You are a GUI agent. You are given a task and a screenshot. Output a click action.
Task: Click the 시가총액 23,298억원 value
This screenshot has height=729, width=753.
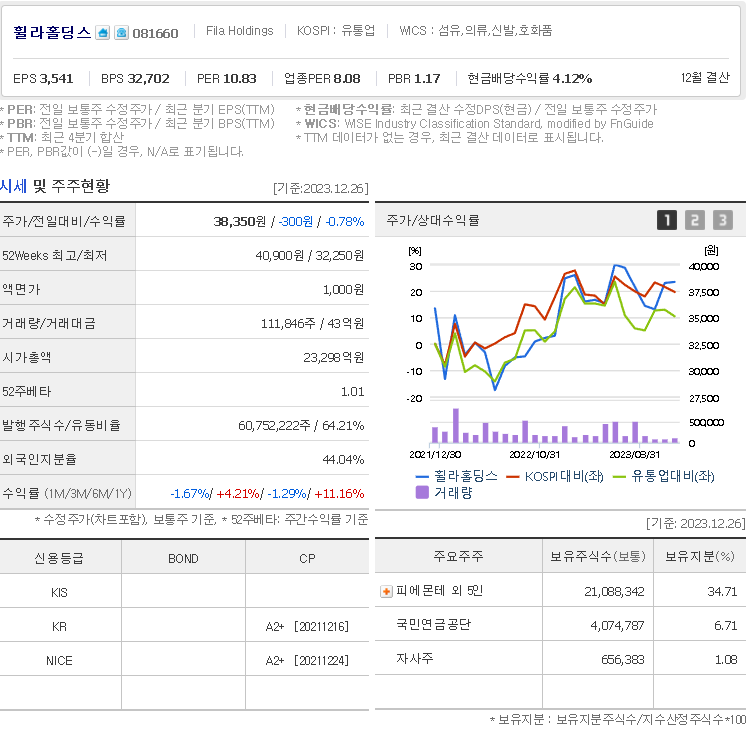(x=333, y=357)
